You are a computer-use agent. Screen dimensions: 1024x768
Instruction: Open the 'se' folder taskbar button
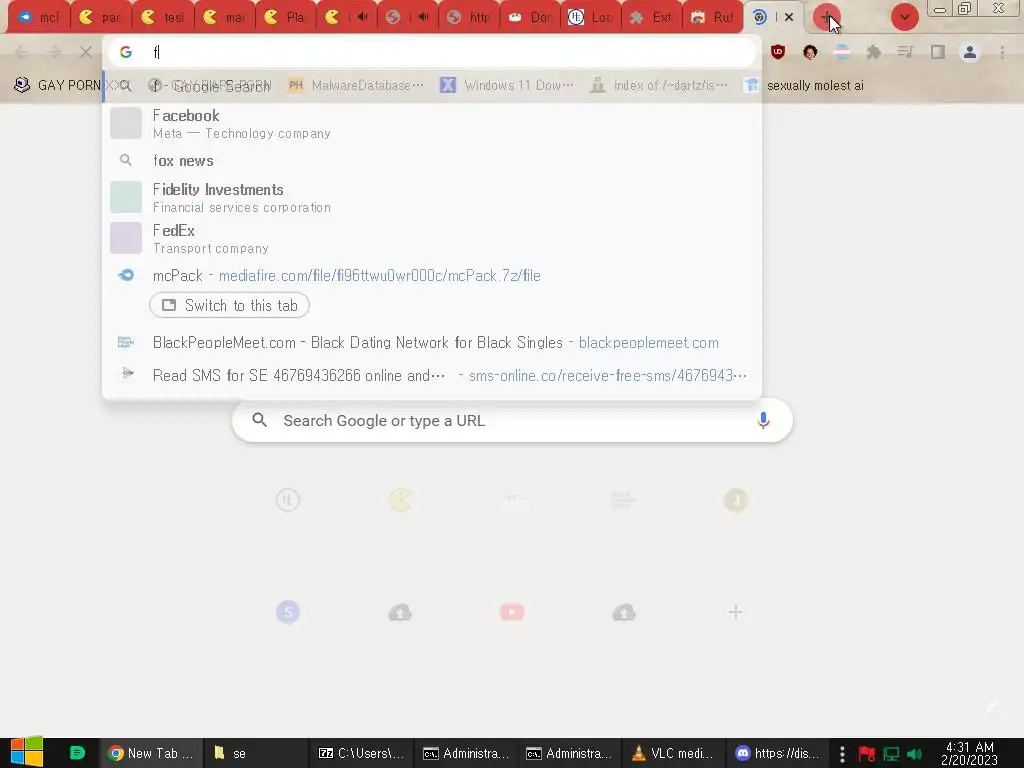(x=255, y=753)
